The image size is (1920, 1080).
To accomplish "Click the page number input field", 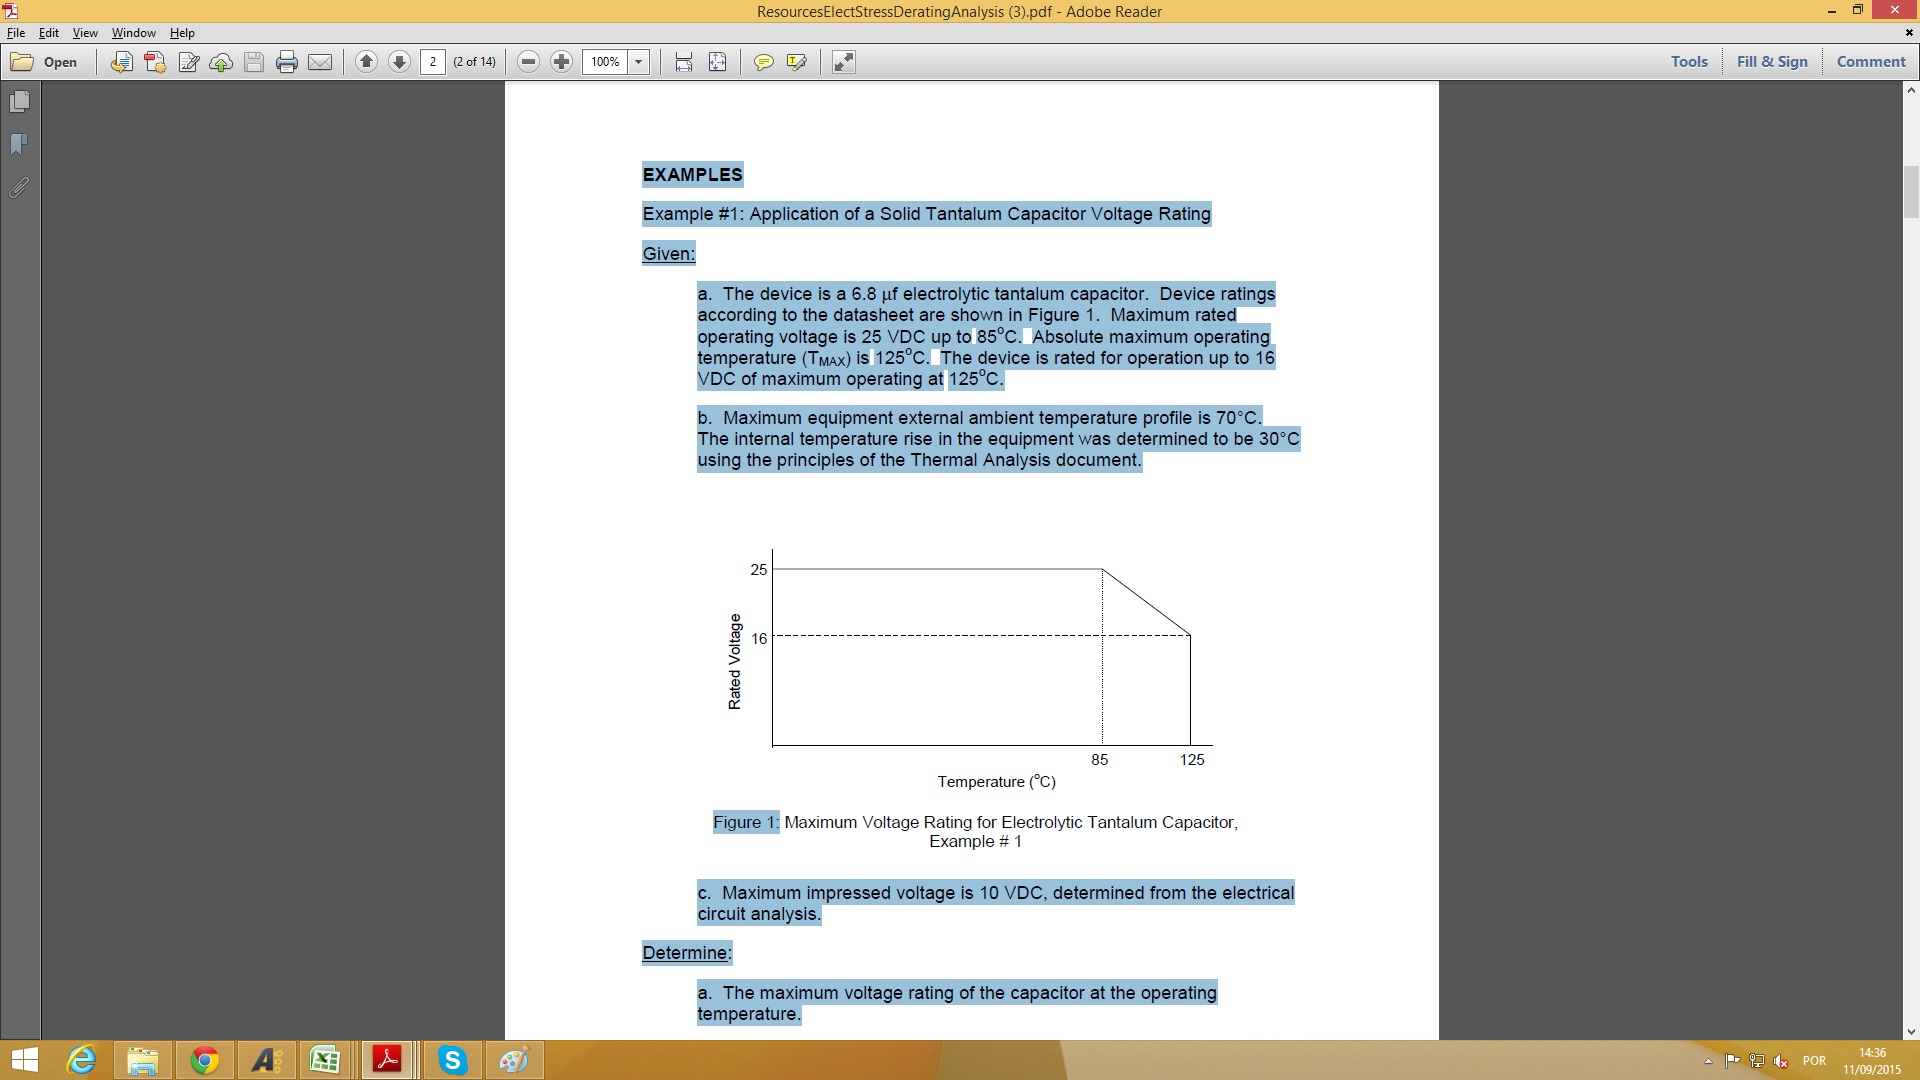I will [x=432, y=61].
